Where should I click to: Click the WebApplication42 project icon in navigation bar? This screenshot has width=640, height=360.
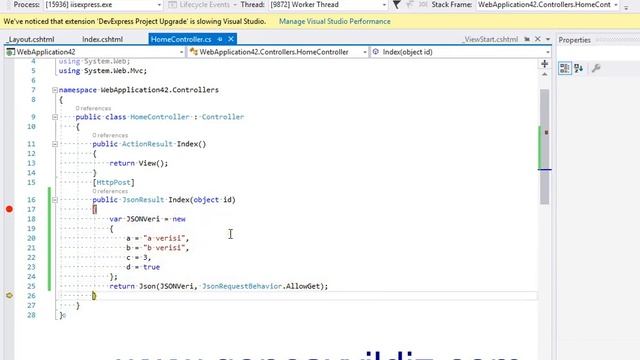pyautogui.click(x=11, y=52)
